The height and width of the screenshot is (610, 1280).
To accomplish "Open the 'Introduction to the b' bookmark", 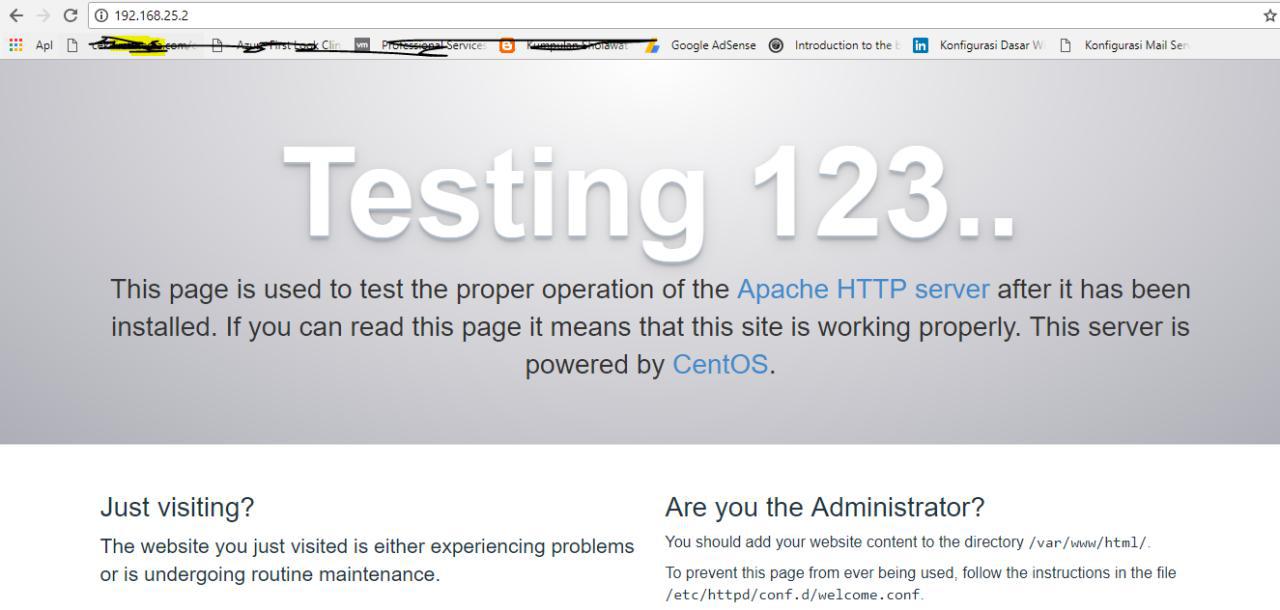I will [834, 45].
